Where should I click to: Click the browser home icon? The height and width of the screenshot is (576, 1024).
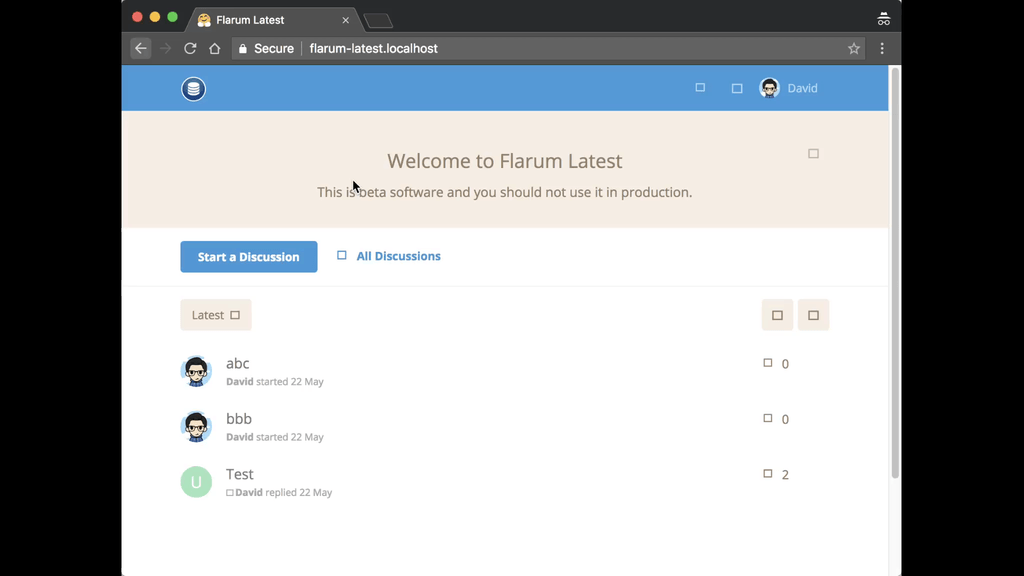coord(214,48)
